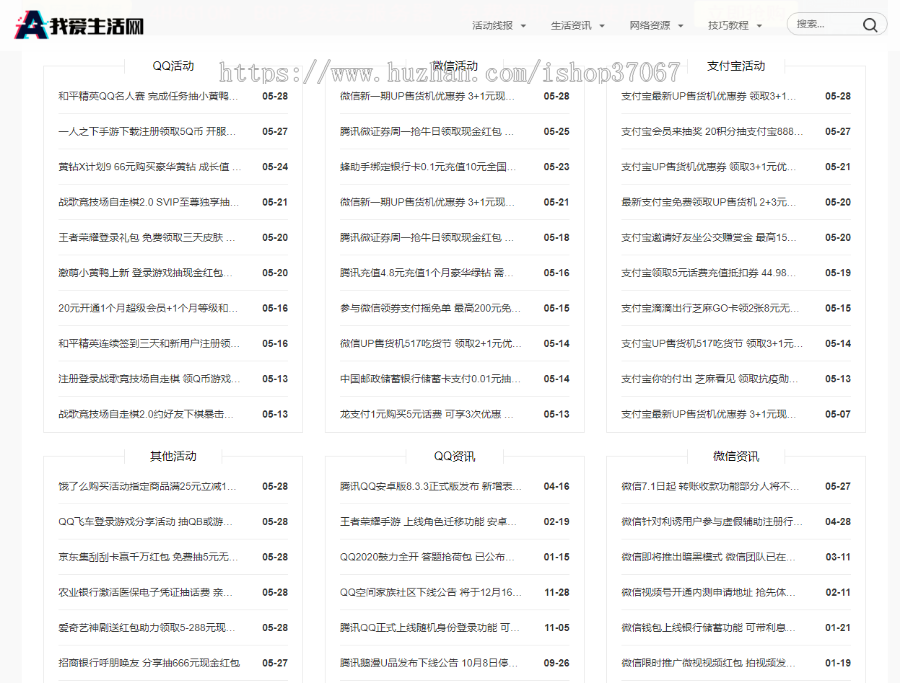The height and width of the screenshot is (683, 900).
Task: Focus the 搜索 input field
Action: (x=825, y=24)
